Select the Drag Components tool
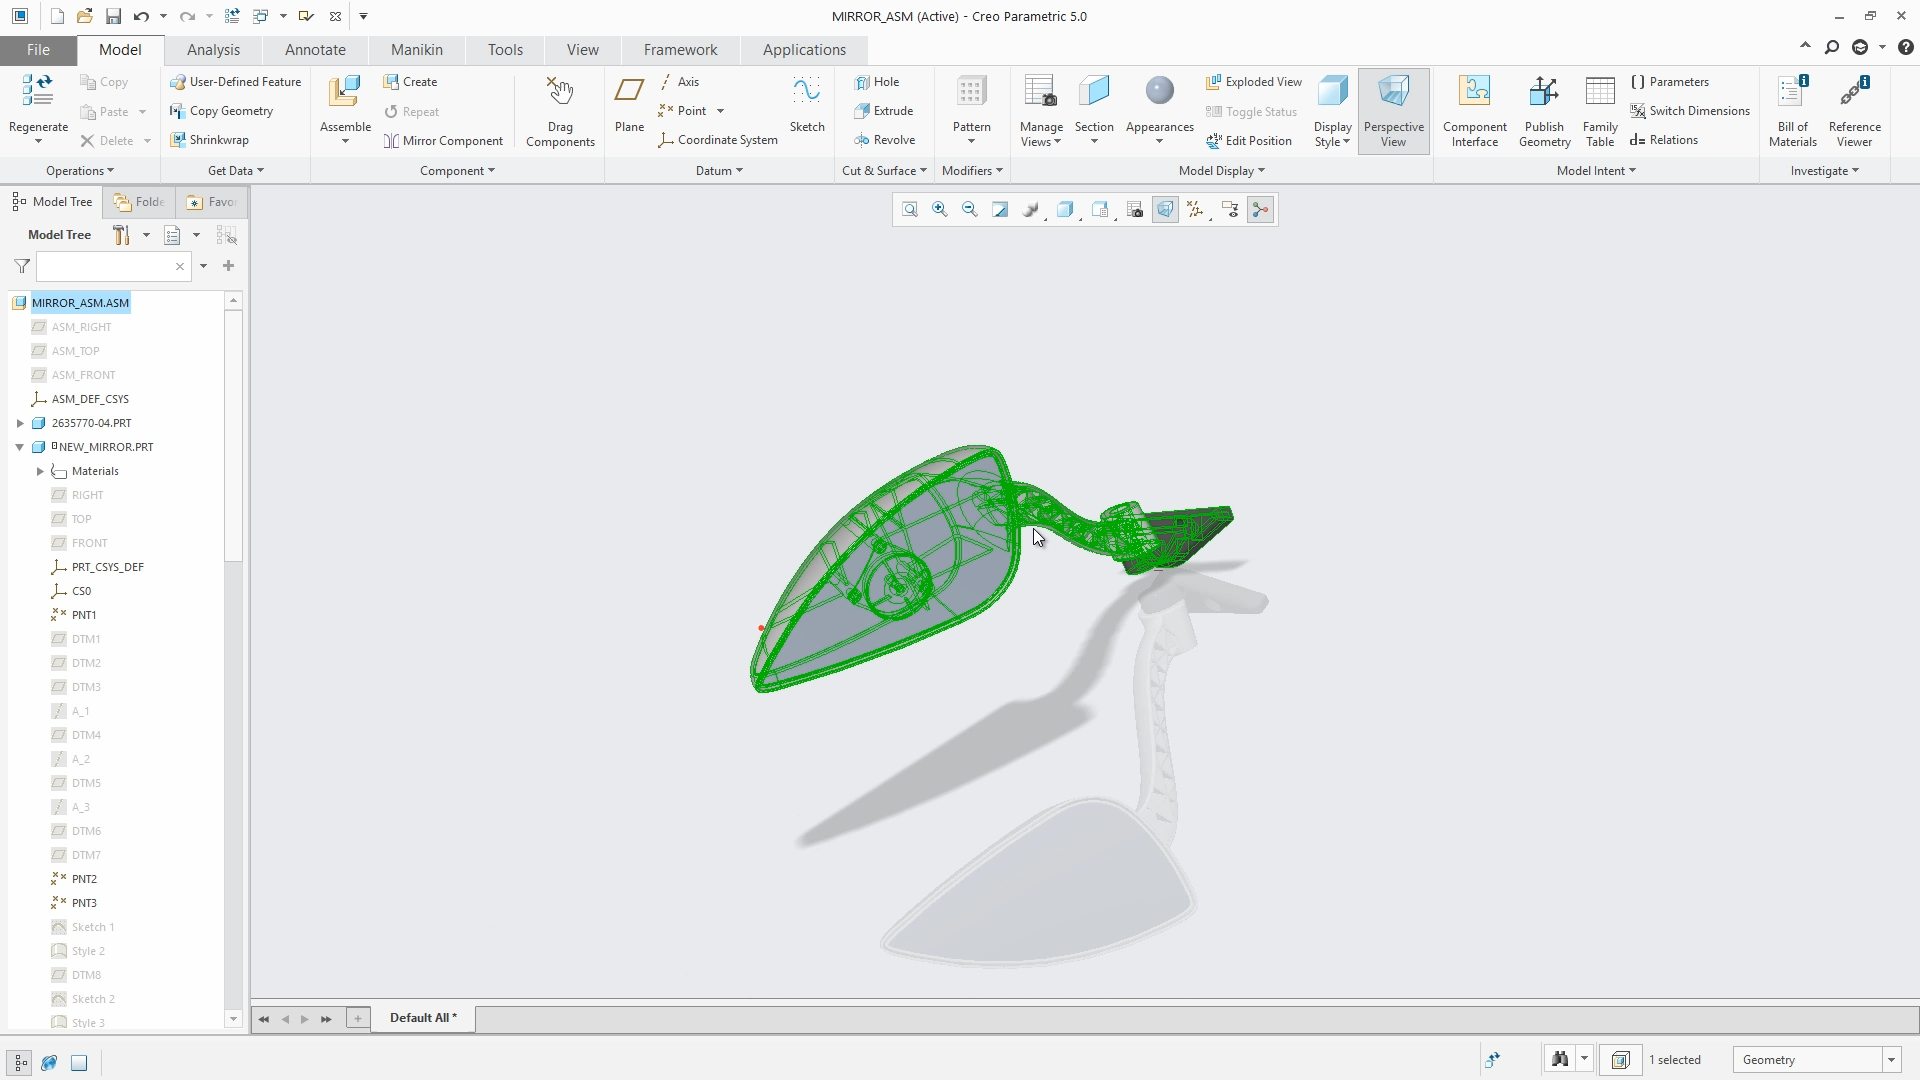The image size is (1920, 1080). click(x=560, y=110)
